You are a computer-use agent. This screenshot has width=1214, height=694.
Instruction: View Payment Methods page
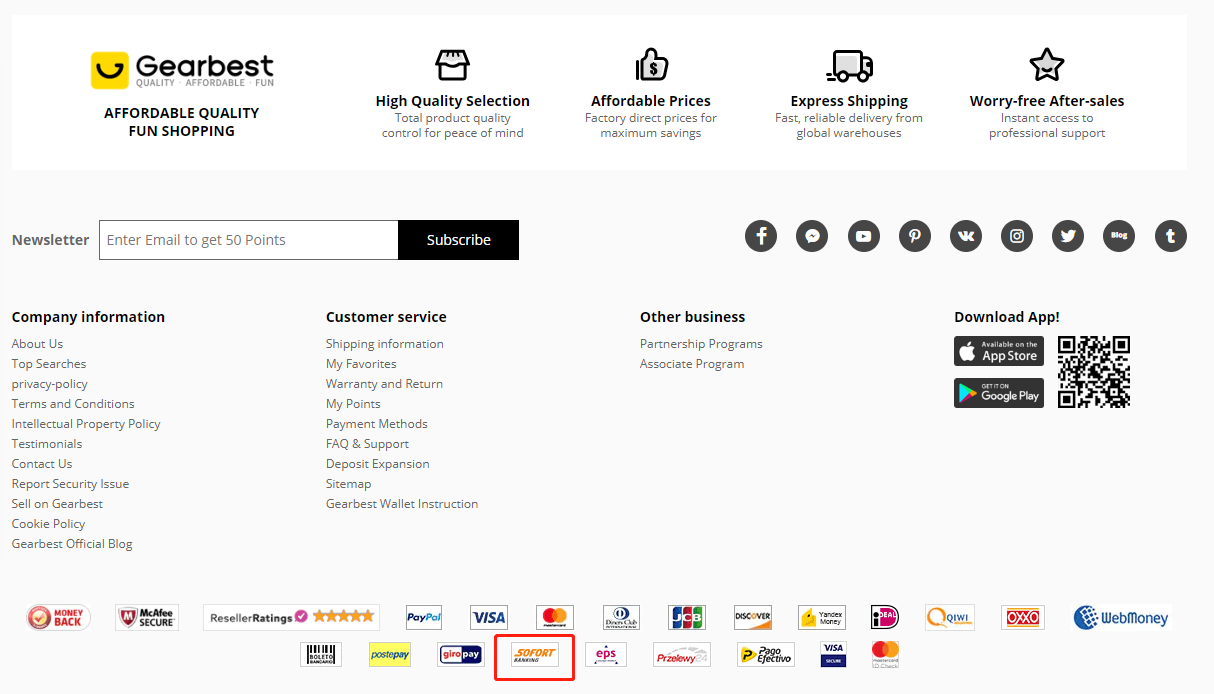point(376,424)
